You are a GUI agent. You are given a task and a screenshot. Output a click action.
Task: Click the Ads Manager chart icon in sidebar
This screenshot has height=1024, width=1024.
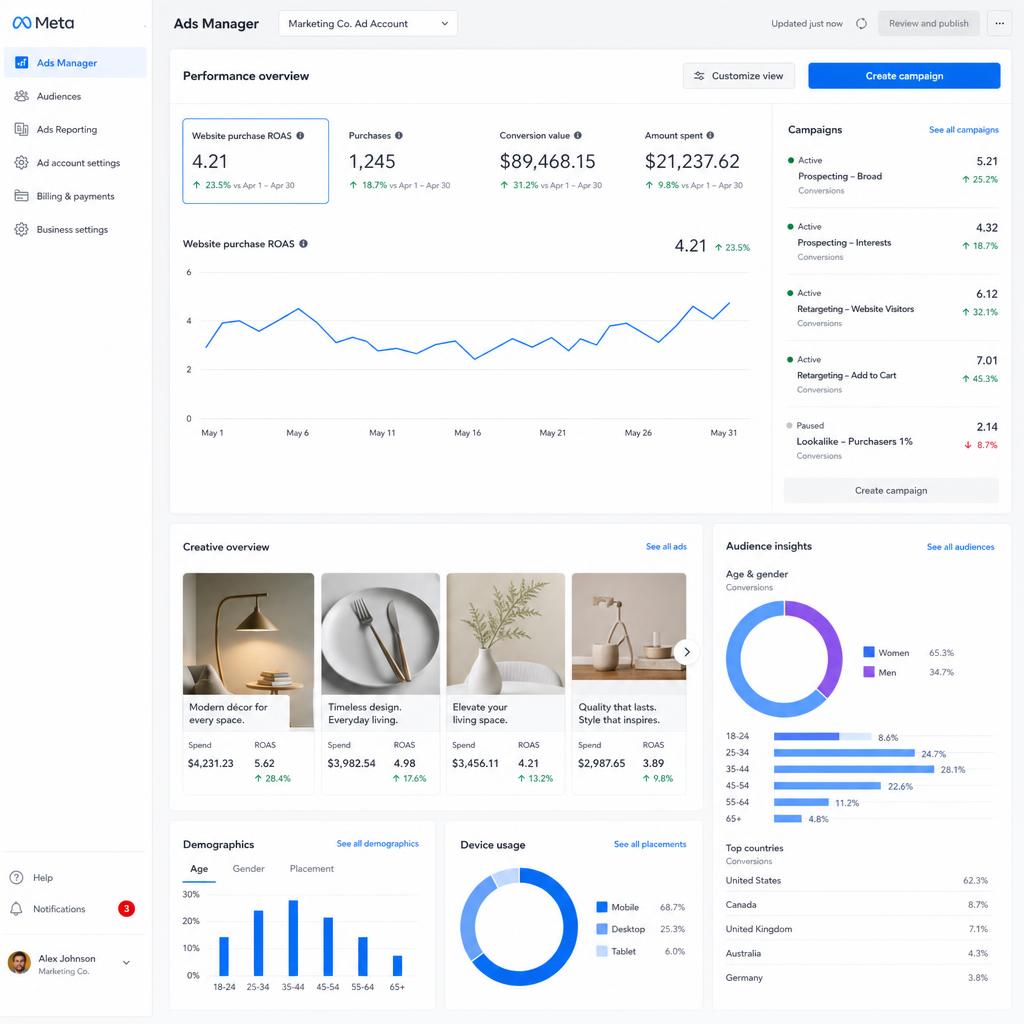point(22,63)
